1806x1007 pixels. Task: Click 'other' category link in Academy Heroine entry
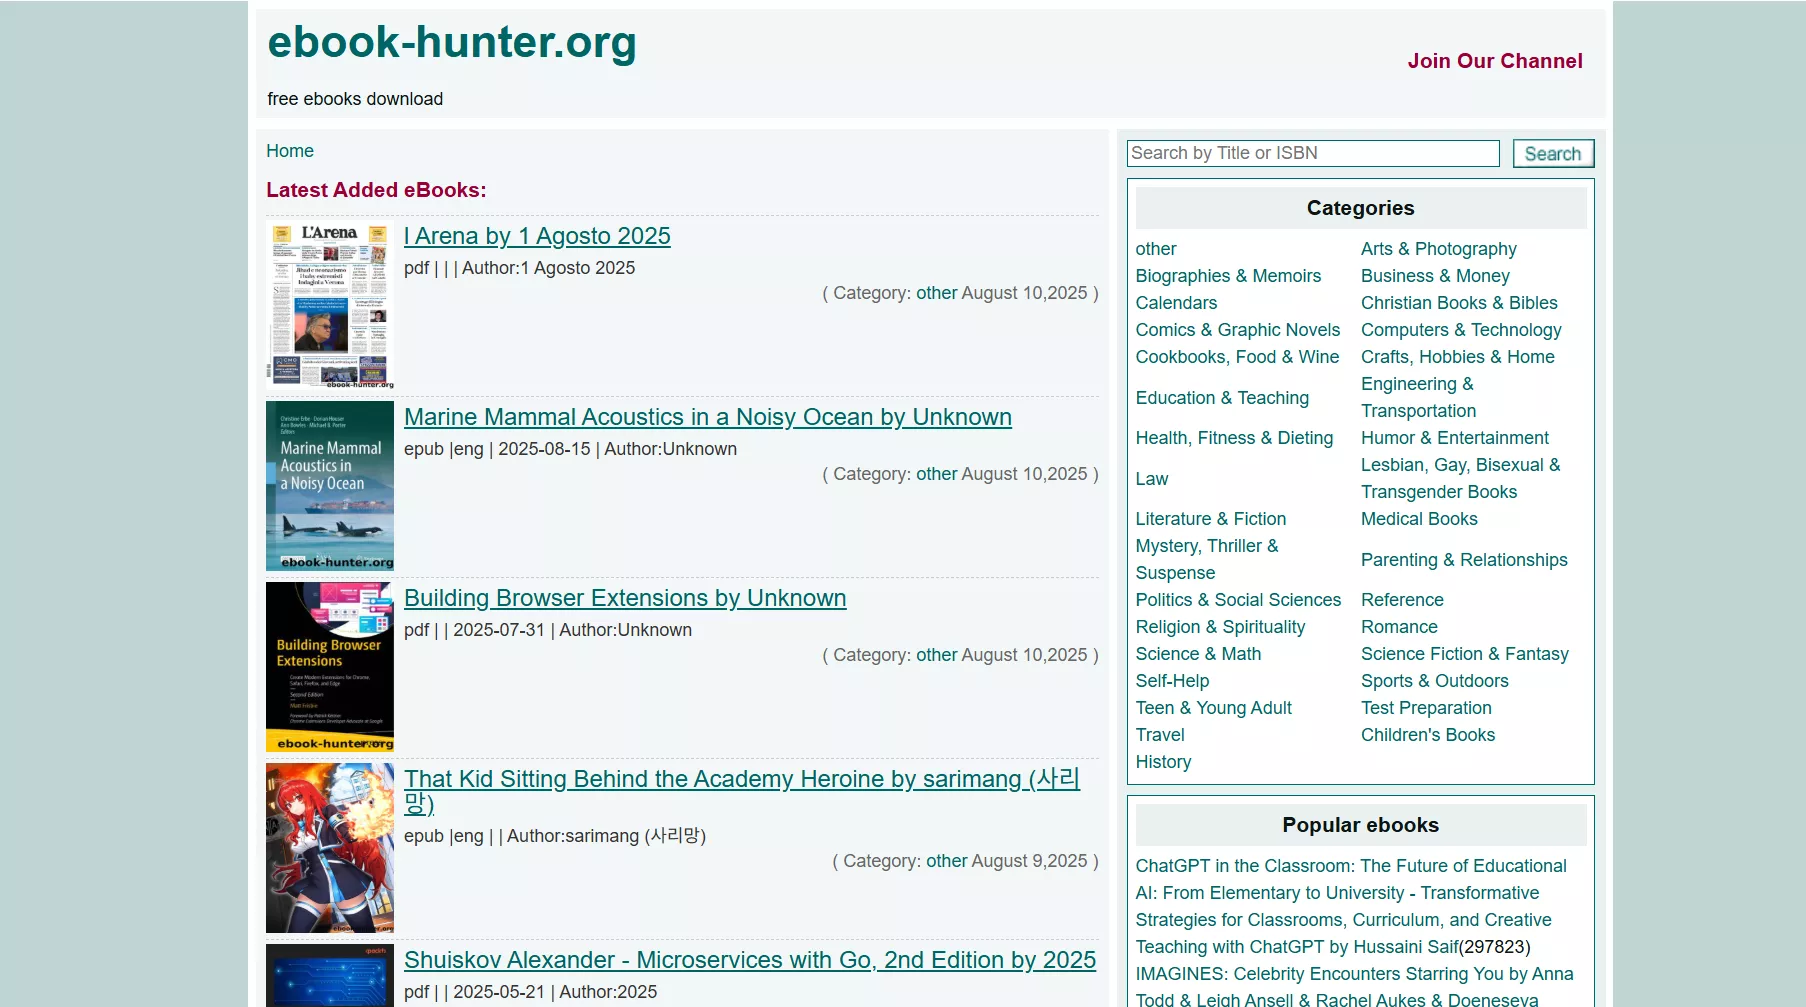[946, 861]
